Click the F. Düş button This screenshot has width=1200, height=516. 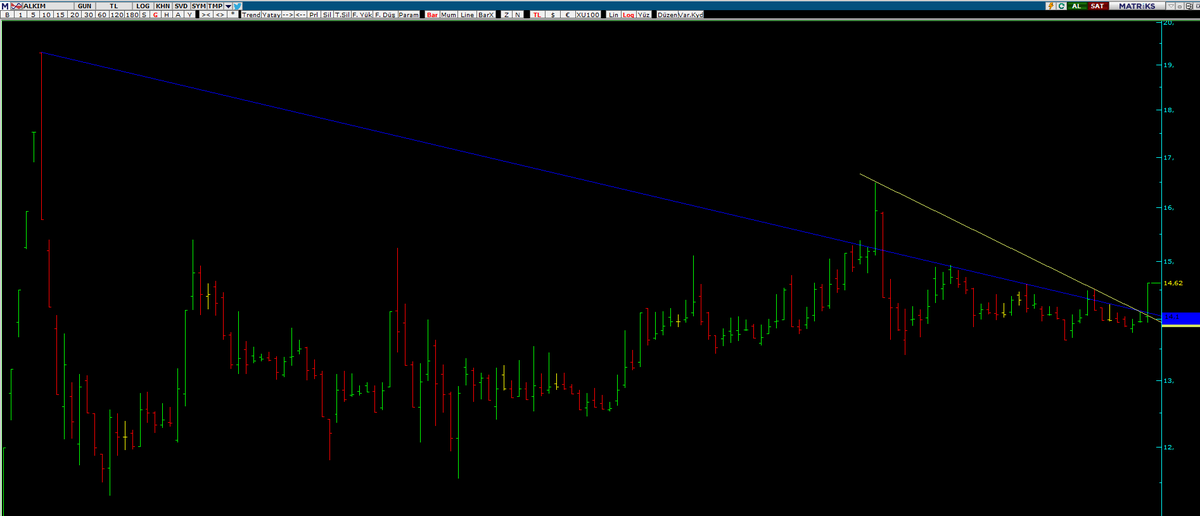point(385,15)
